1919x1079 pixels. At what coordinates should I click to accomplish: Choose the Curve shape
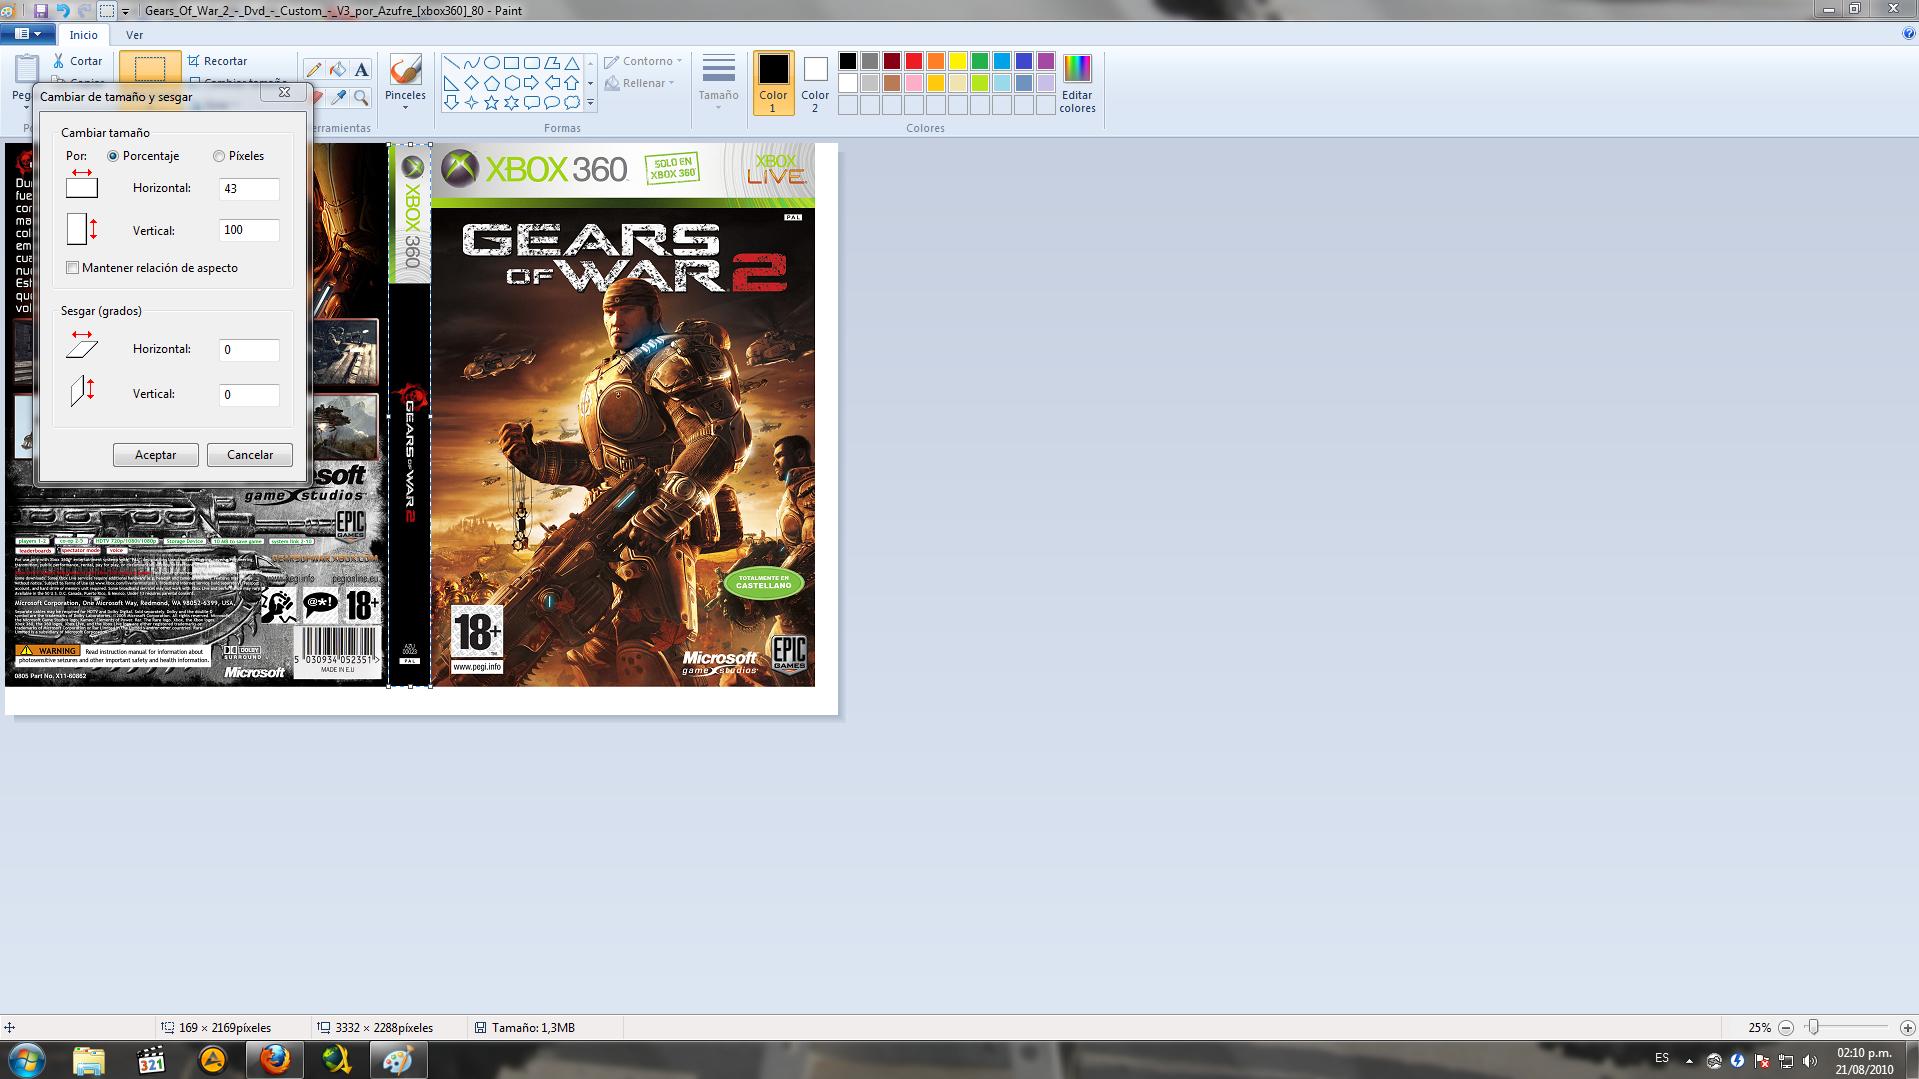click(472, 63)
